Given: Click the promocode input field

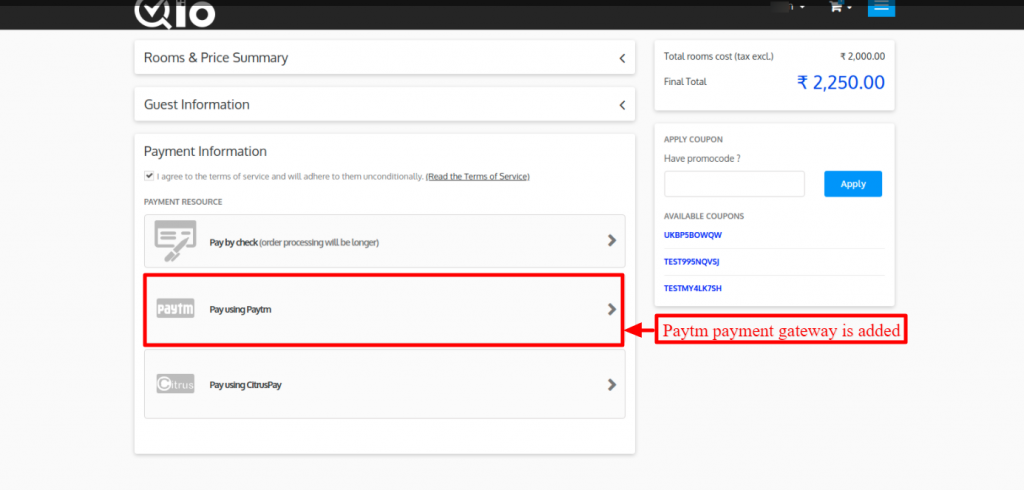Looking at the screenshot, I should pyautogui.click(x=734, y=184).
